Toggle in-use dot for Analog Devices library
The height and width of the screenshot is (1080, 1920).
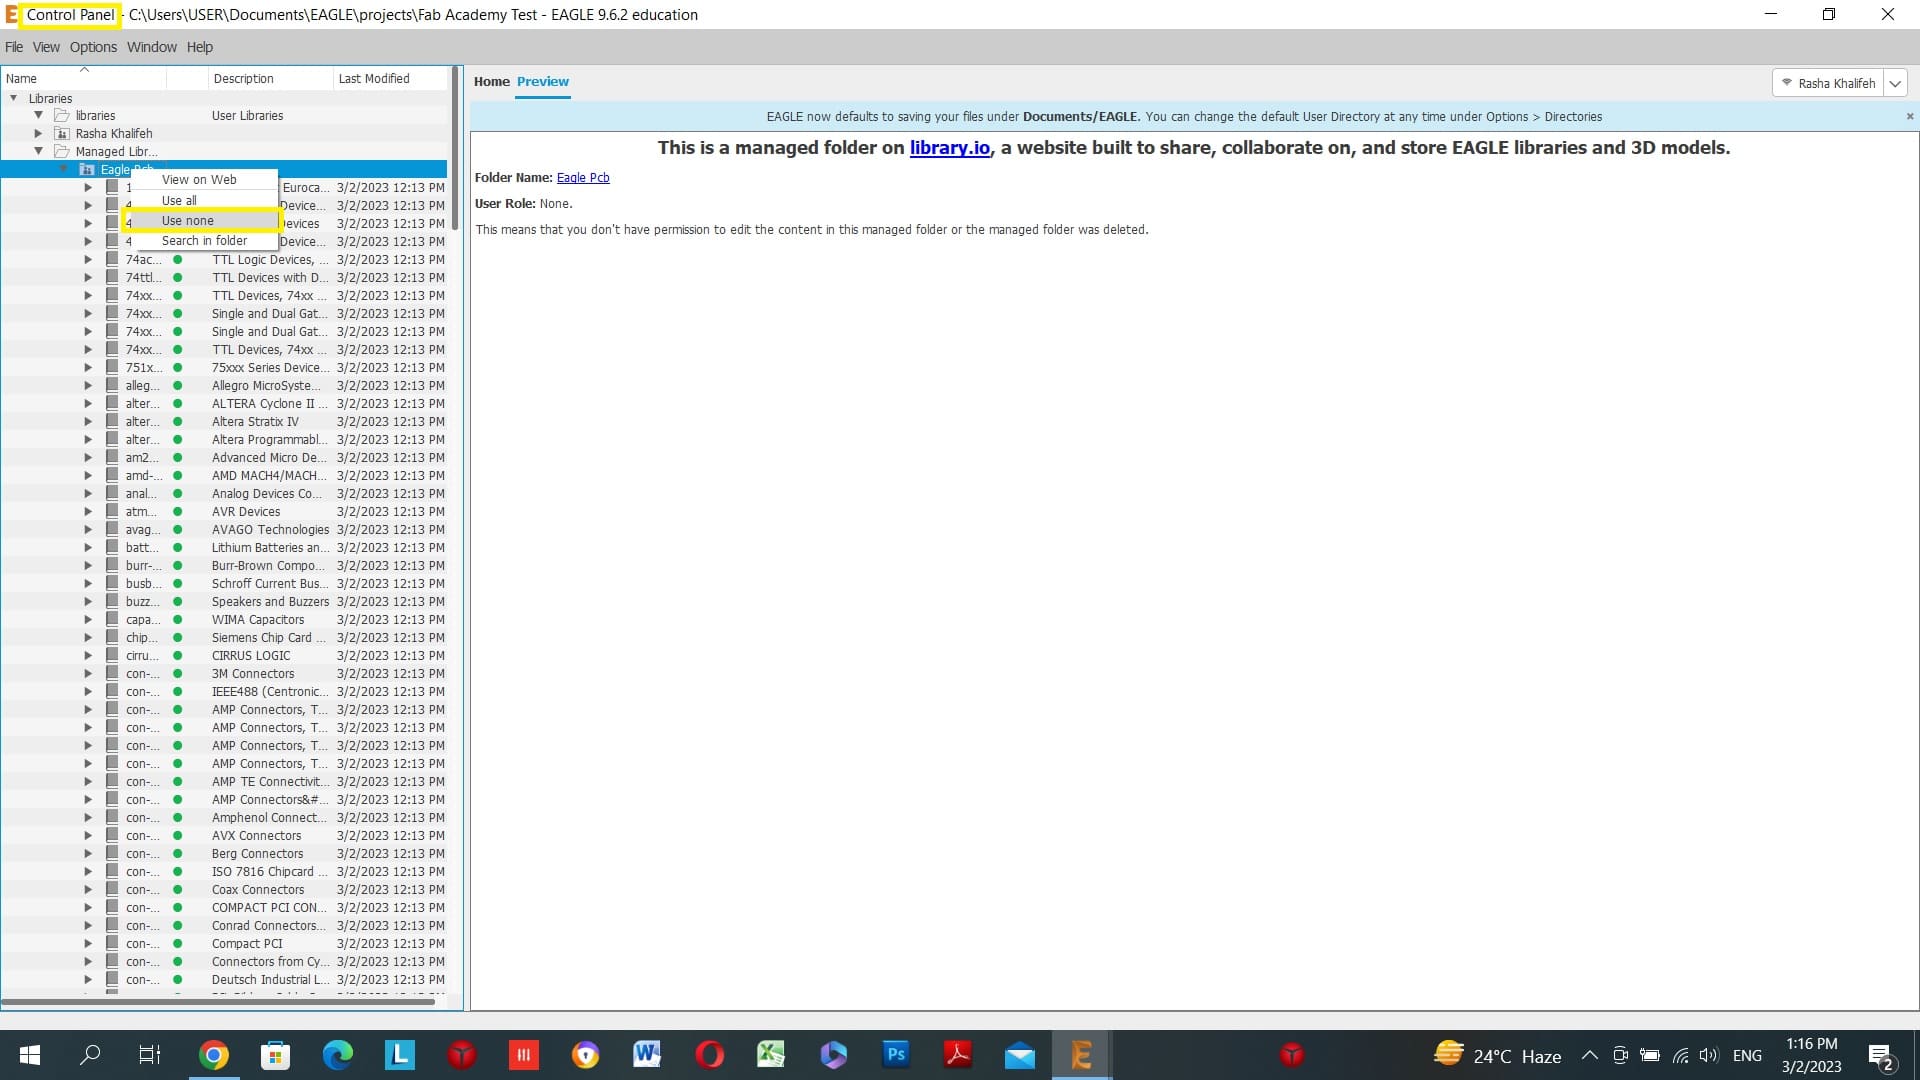[x=178, y=494]
